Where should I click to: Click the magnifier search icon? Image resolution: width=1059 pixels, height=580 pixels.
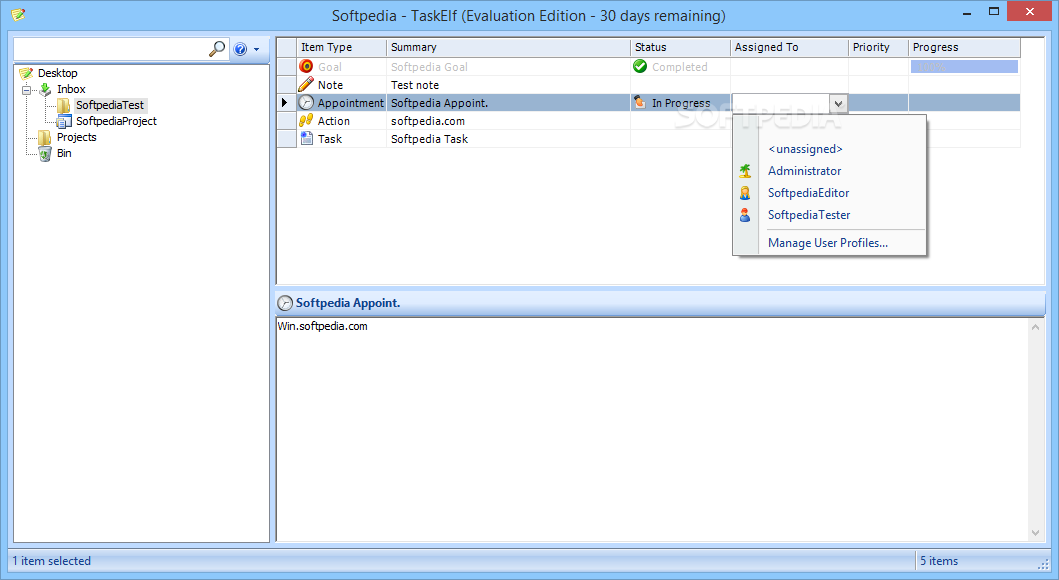217,49
